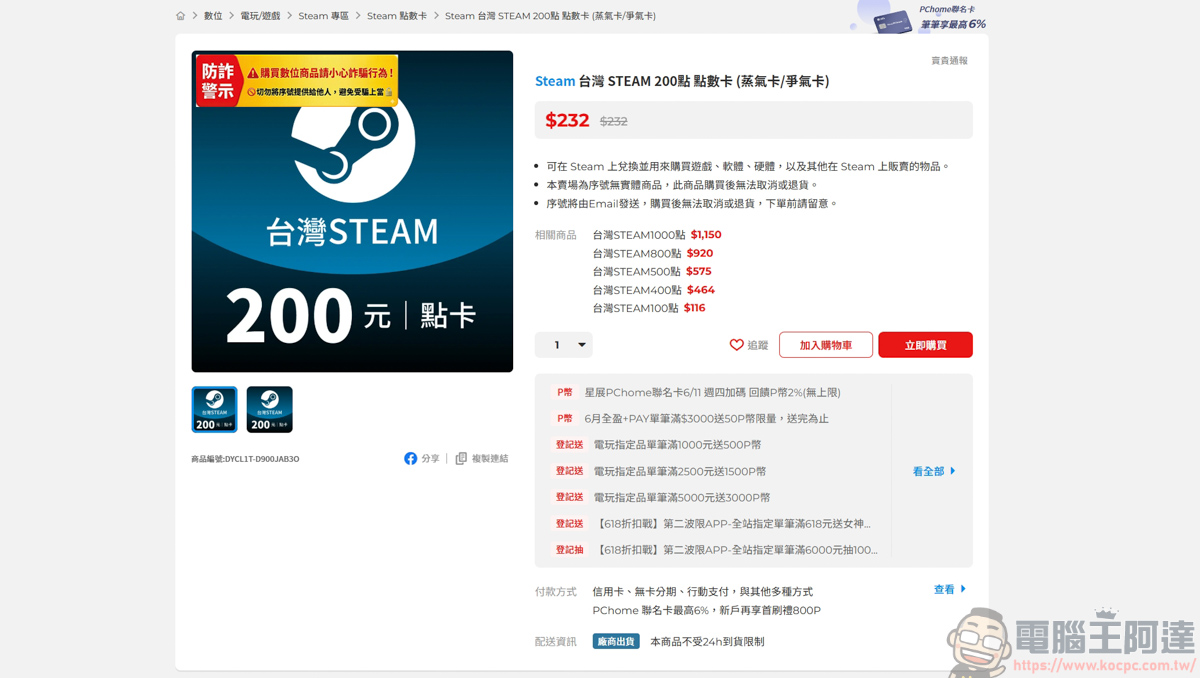Open the 數位 breadcrumb link
This screenshot has width=1200, height=678.
(x=213, y=16)
